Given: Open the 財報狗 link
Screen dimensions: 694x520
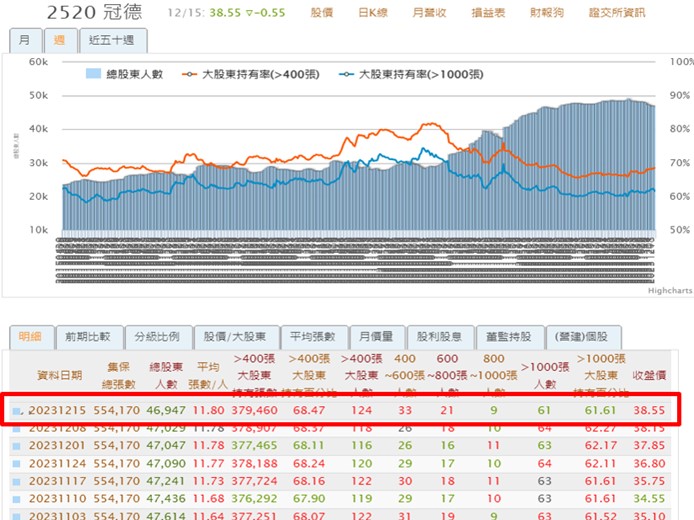Looking at the screenshot, I should click(547, 12).
